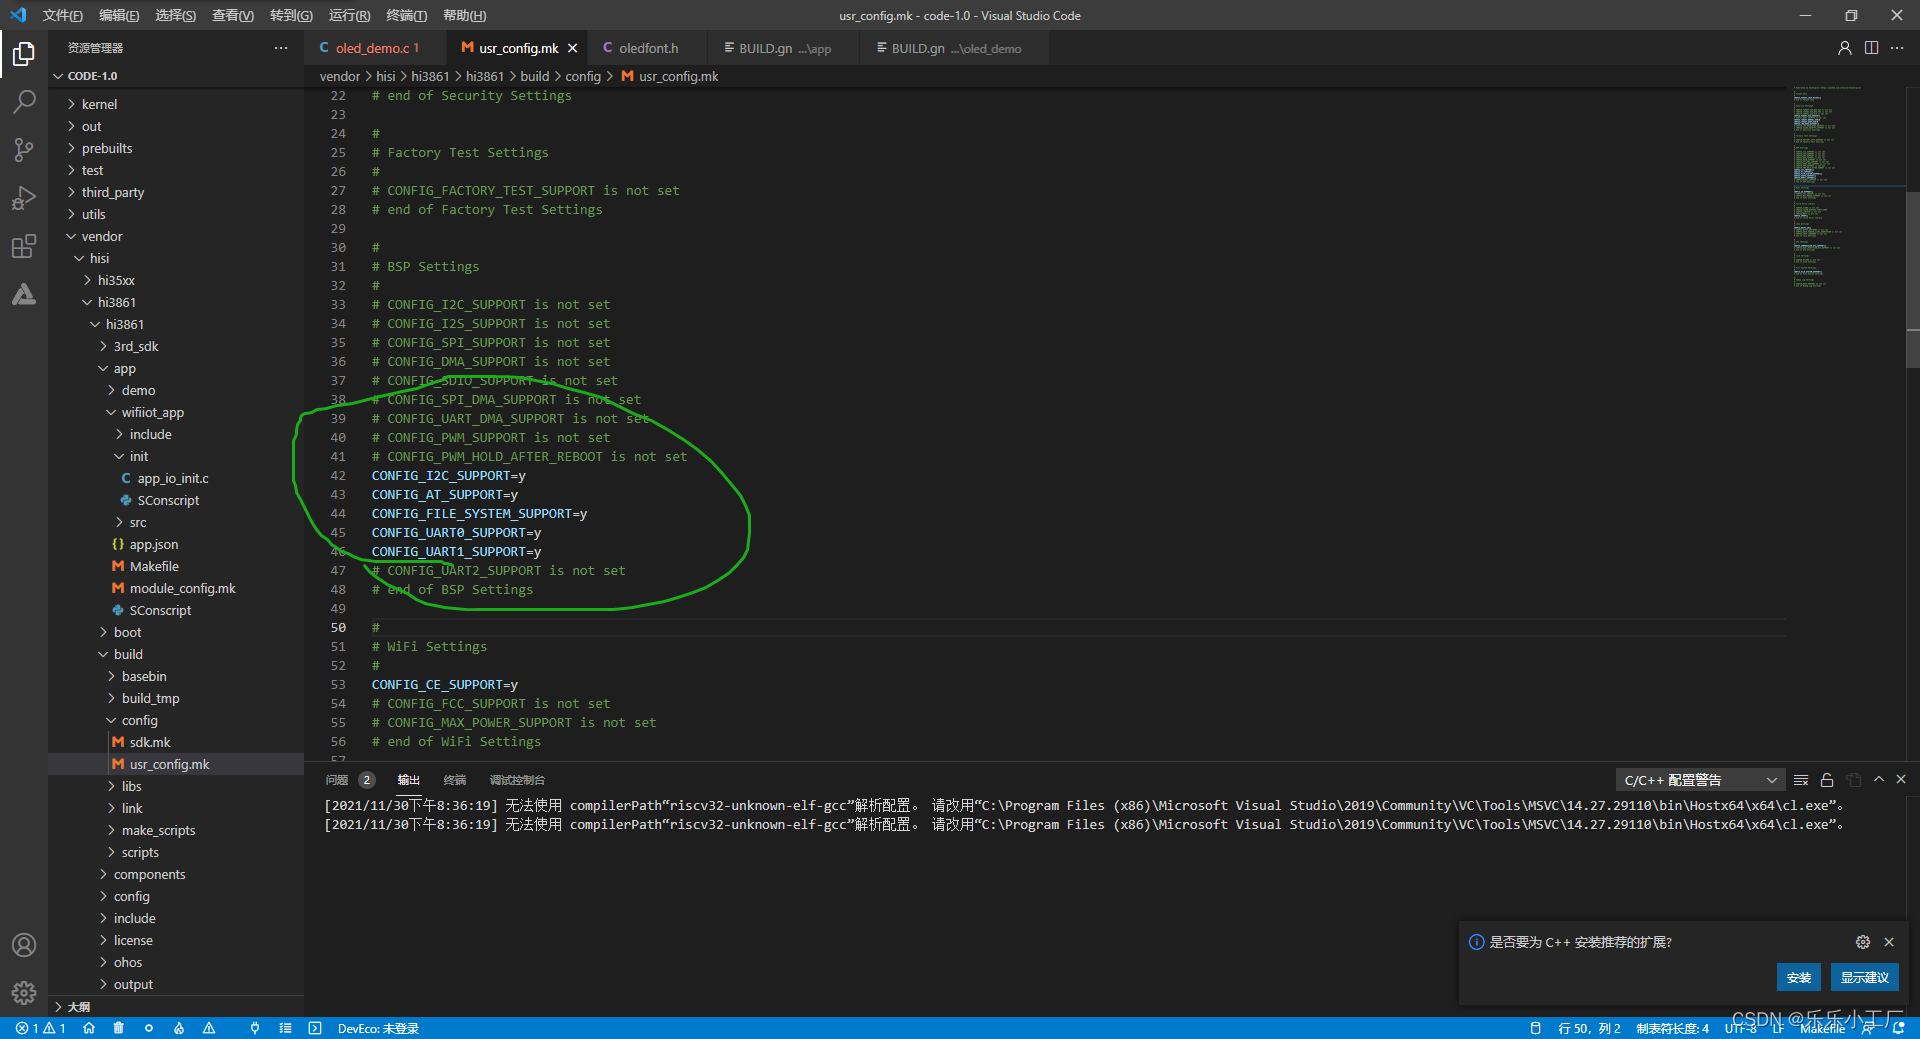Open the 终端(T) menu
The image size is (1920, 1039).
pyautogui.click(x=406, y=15)
